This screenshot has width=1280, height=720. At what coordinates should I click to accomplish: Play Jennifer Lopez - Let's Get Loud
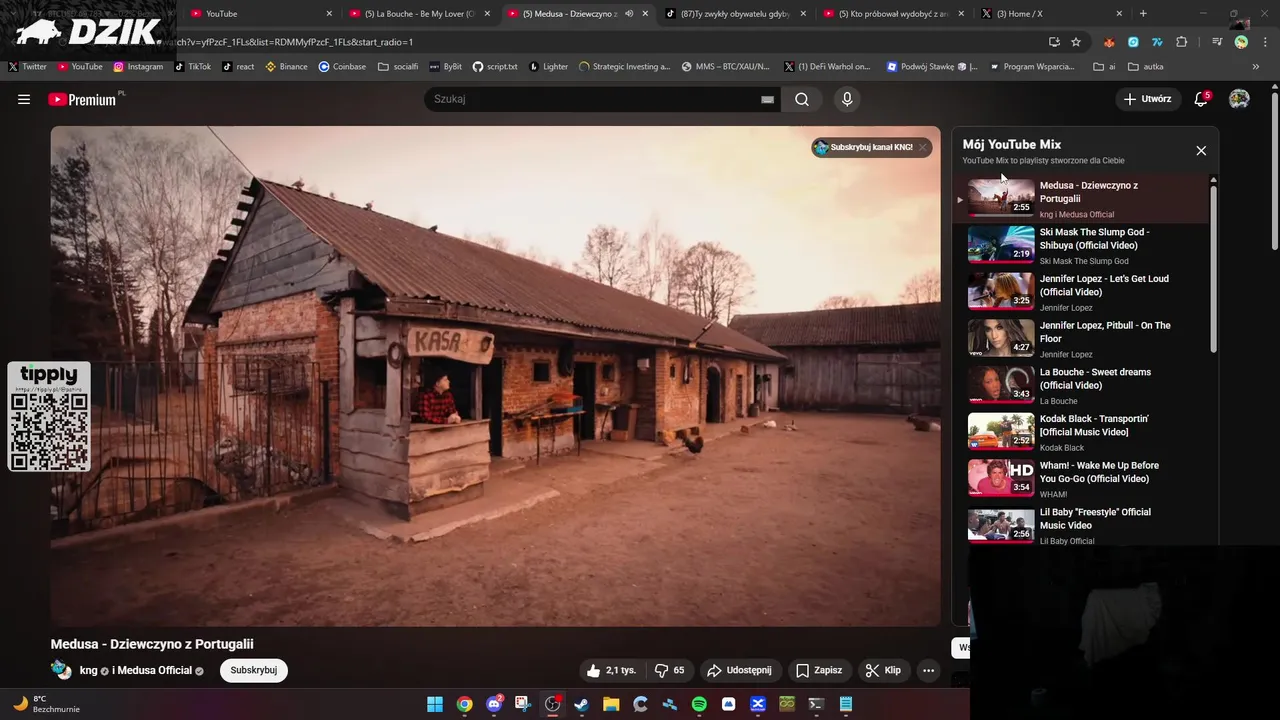(x=1086, y=292)
